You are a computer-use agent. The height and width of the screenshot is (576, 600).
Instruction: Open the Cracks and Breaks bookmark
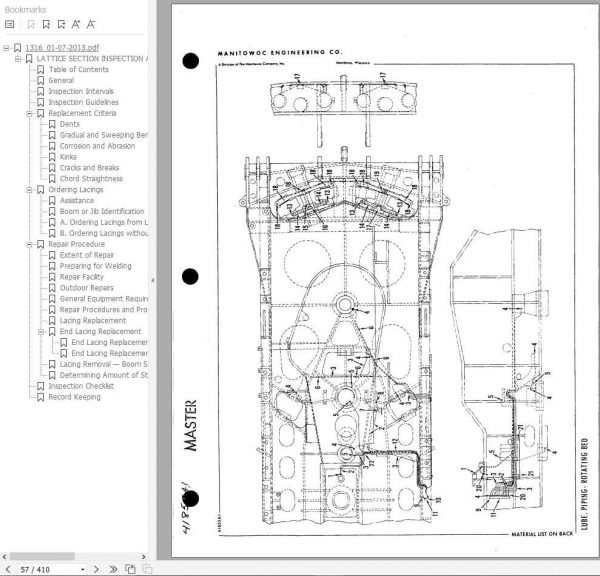tap(90, 168)
